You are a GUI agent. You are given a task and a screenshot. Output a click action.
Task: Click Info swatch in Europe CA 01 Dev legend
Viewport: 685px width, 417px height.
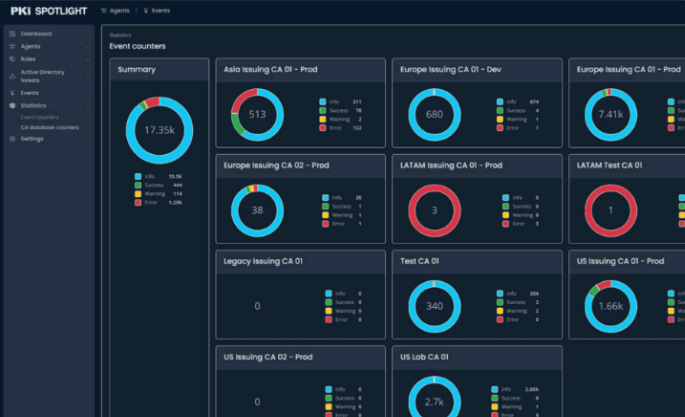tap(500, 102)
